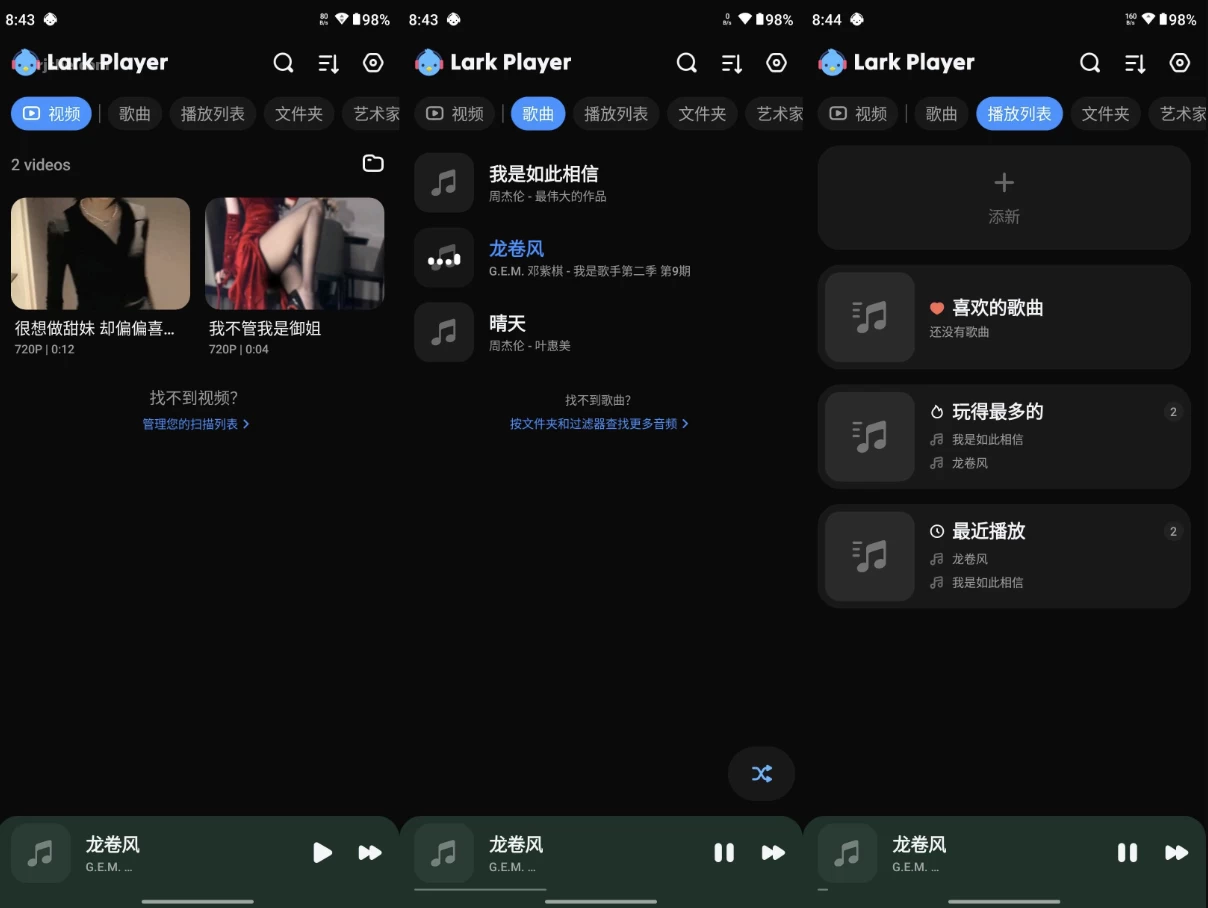This screenshot has width=1208, height=908.
Task: Open folder view icon above the videos
Action: [373, 163]
